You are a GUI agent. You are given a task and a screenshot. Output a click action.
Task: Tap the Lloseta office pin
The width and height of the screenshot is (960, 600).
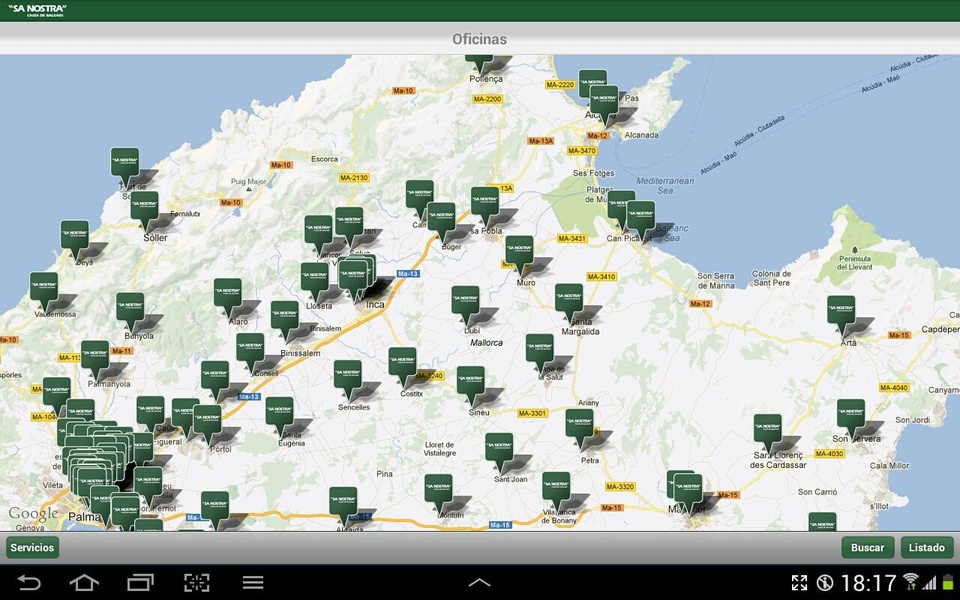(x=315, y=282)
